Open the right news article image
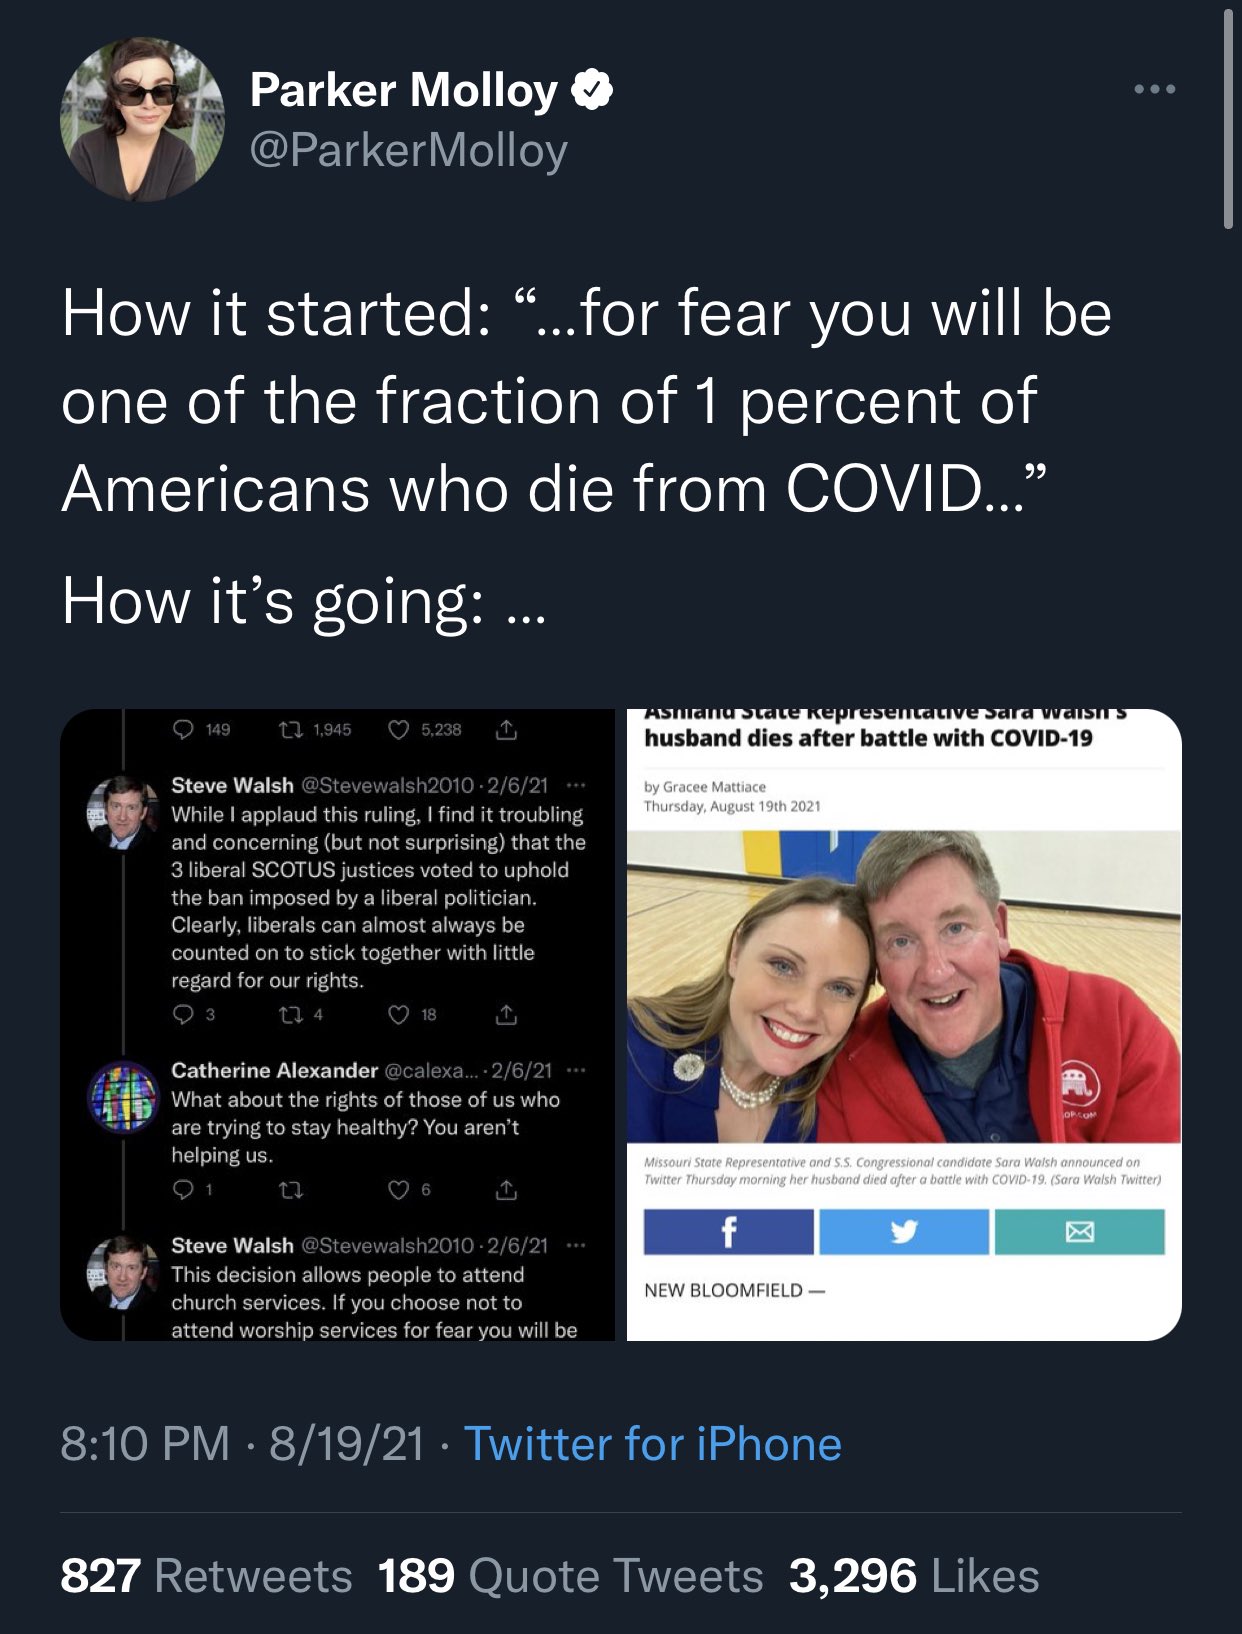This screenshot has height=1634, width=1242. click(904, 1024)
